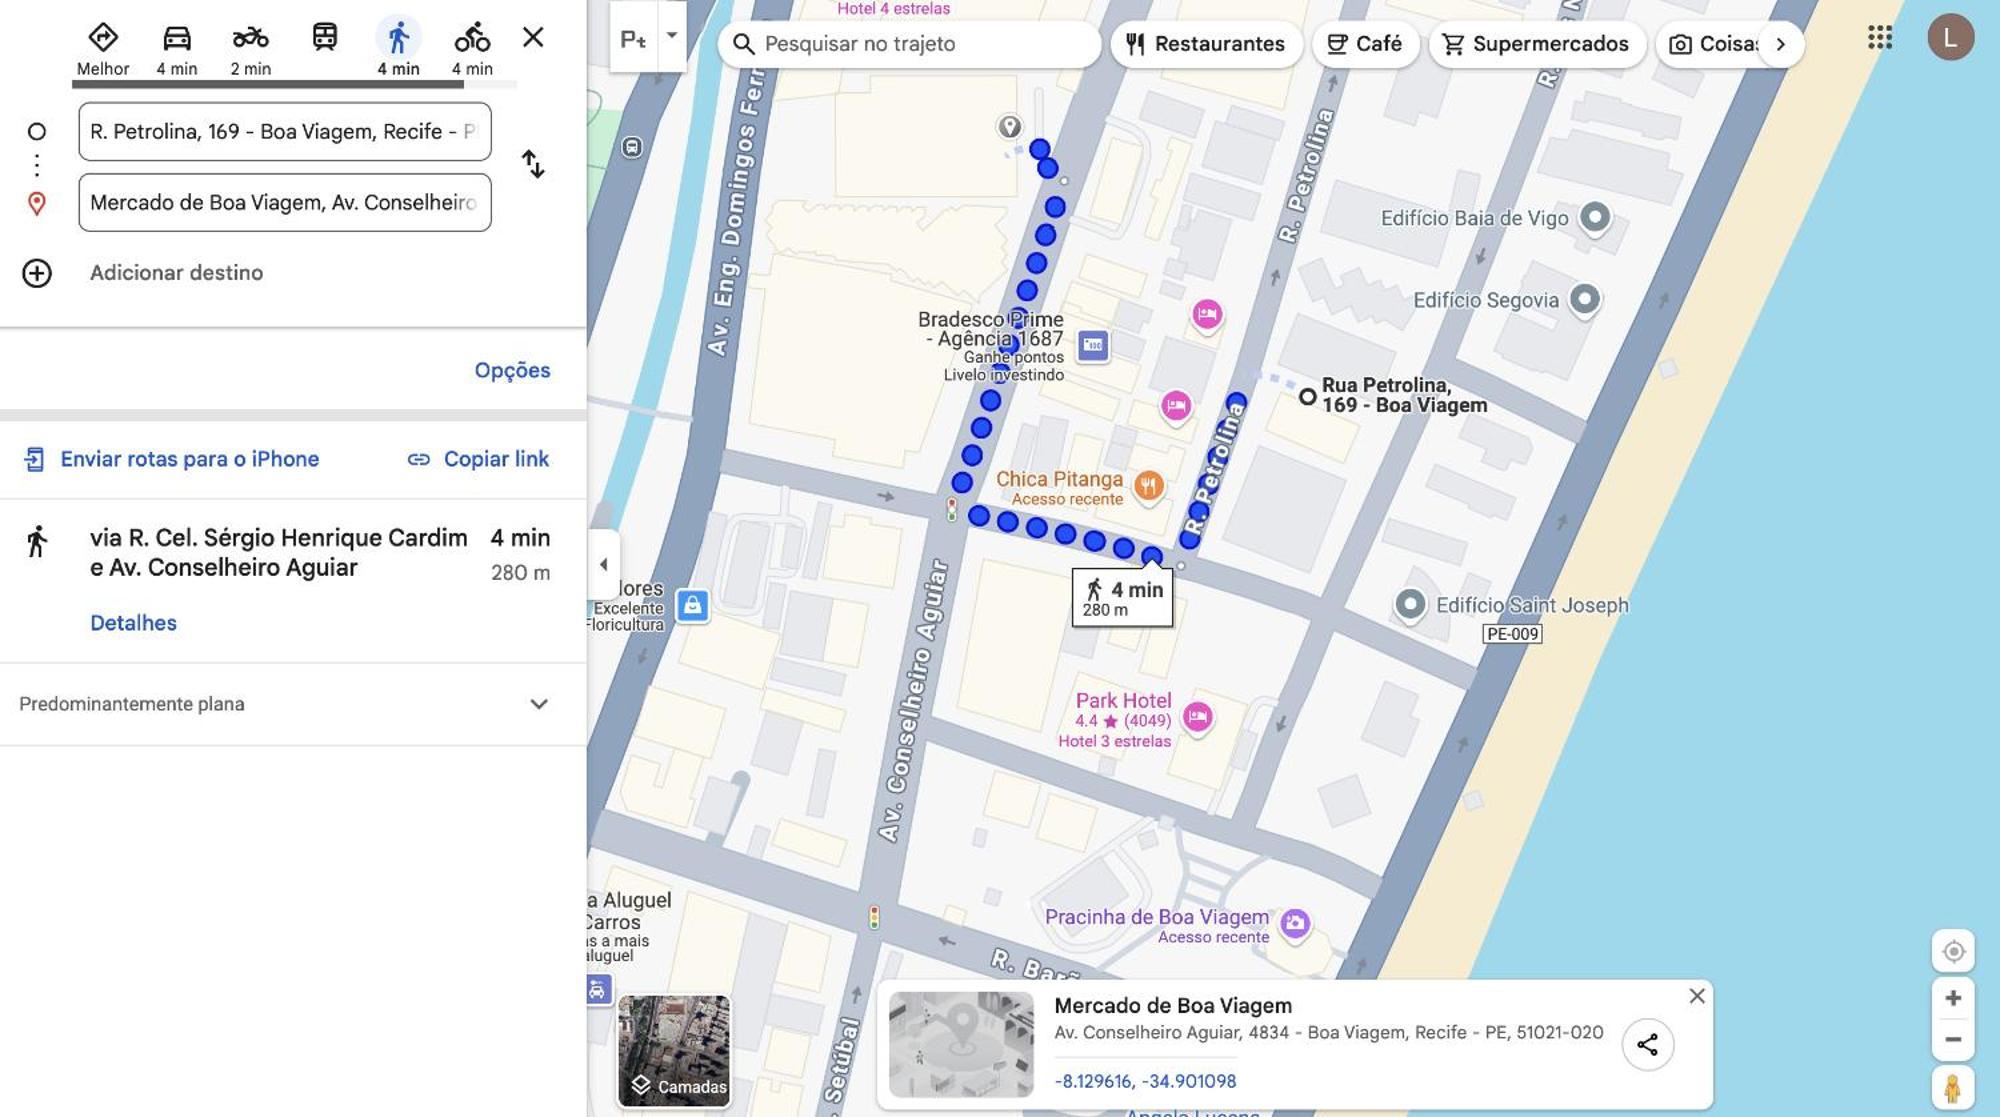
Task: Edit the R. Petrolina, 169 origin field
Action: [x=285, y=131]
